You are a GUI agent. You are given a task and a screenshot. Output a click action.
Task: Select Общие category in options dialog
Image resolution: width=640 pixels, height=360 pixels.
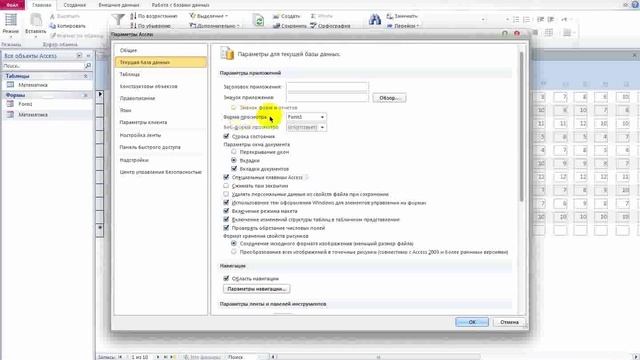pos(161,50)
